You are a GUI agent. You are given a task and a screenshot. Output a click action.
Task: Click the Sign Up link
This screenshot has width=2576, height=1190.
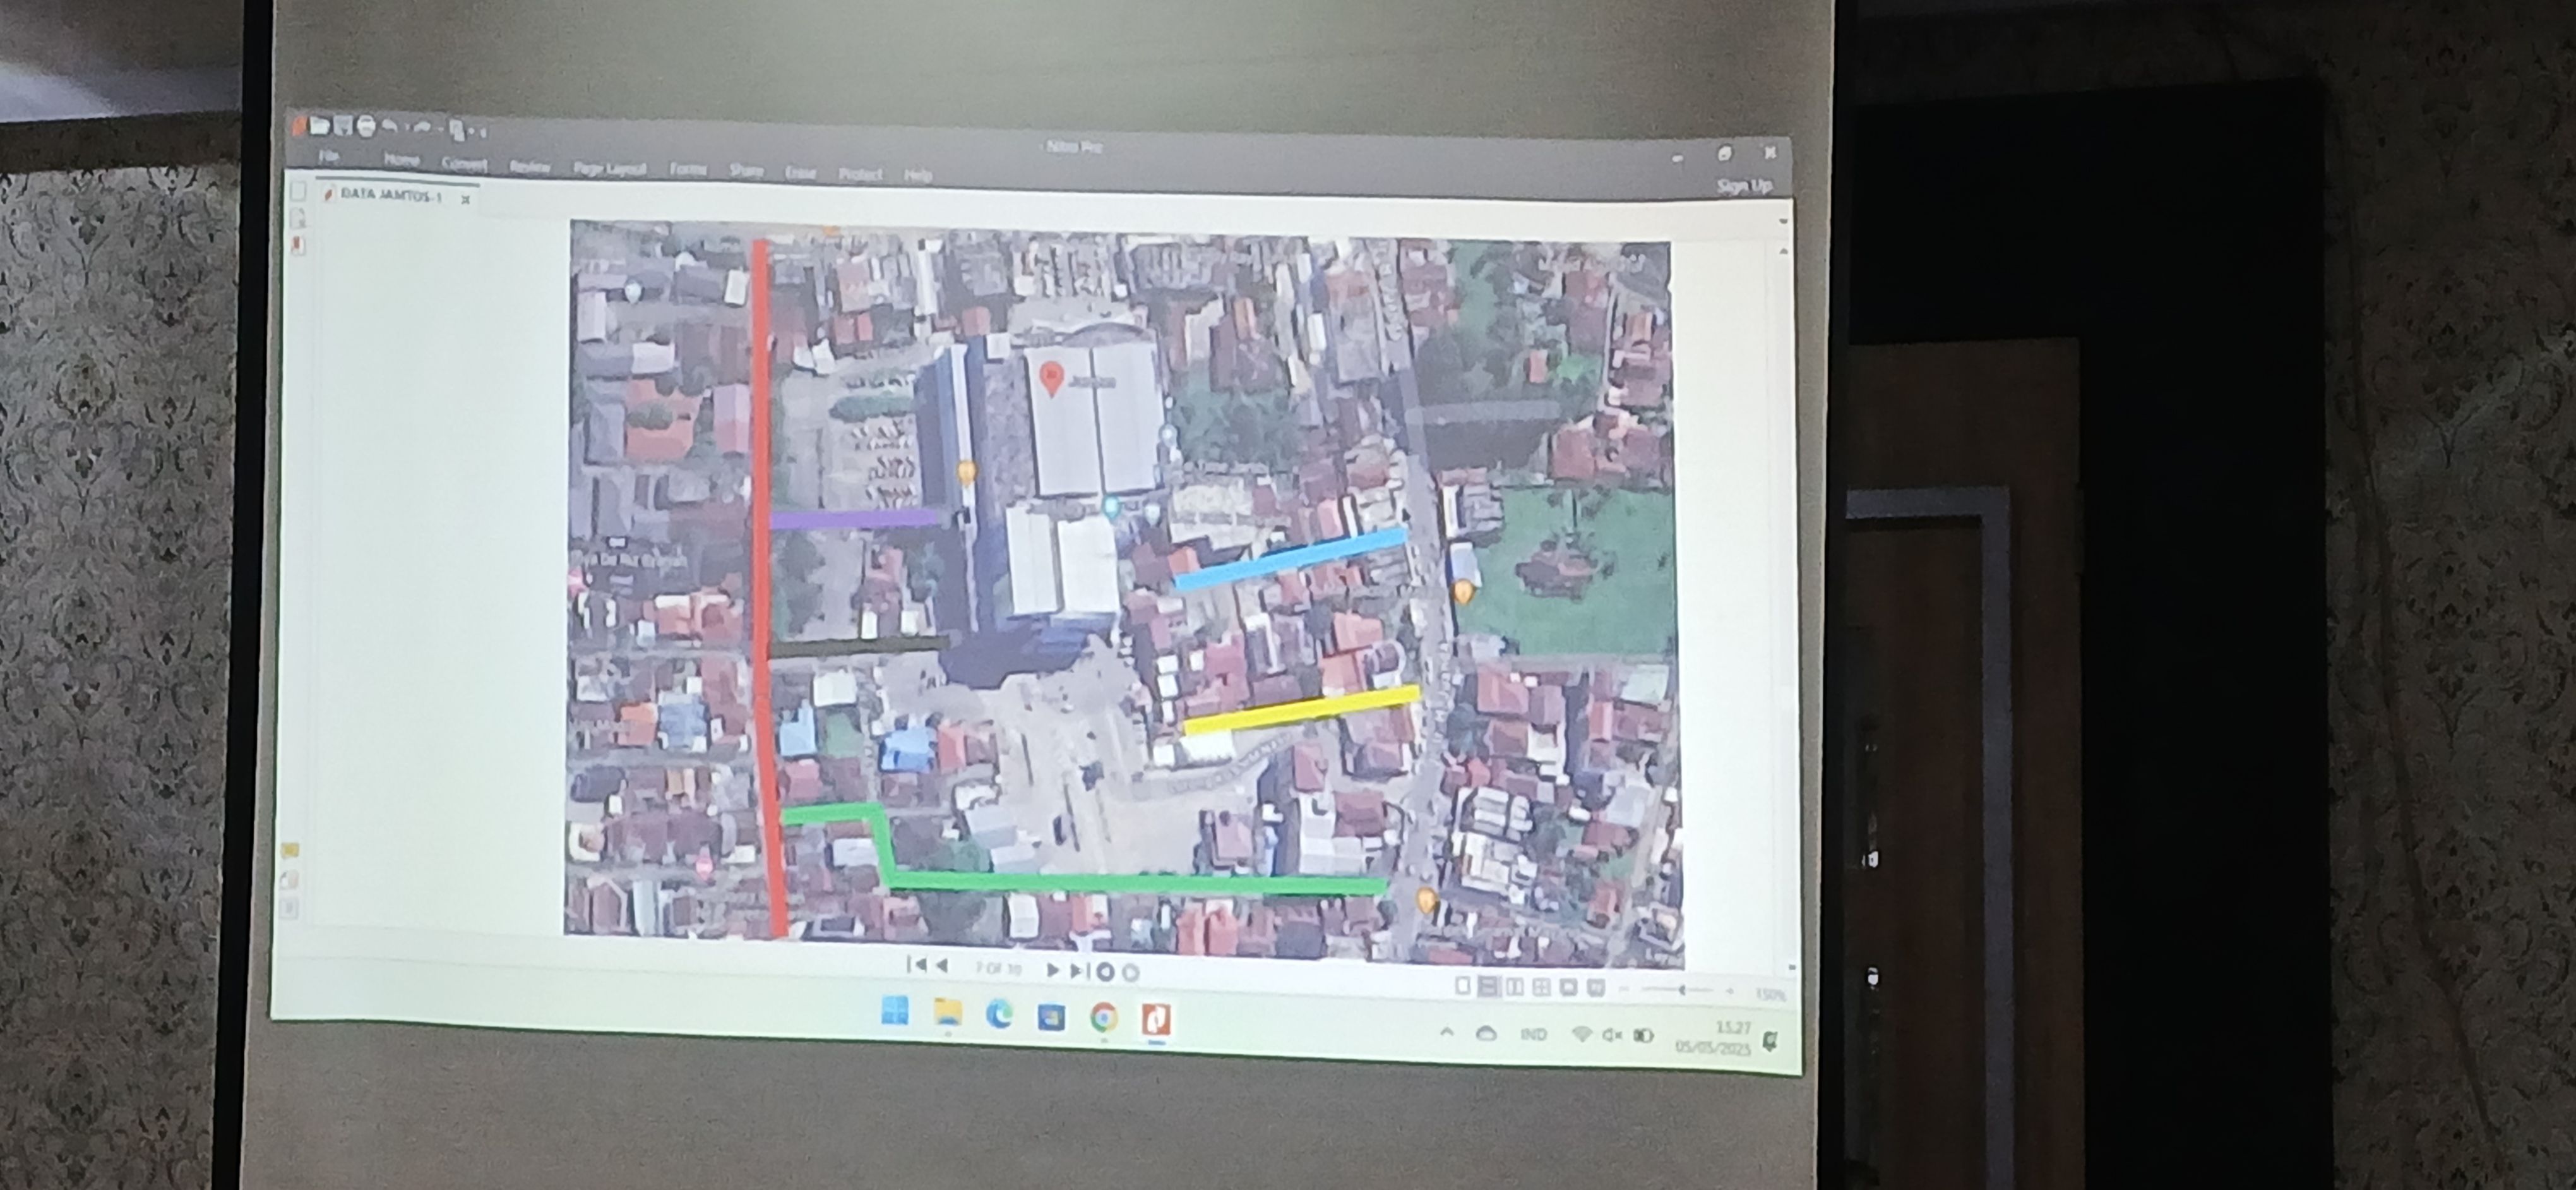[1744, 186]
